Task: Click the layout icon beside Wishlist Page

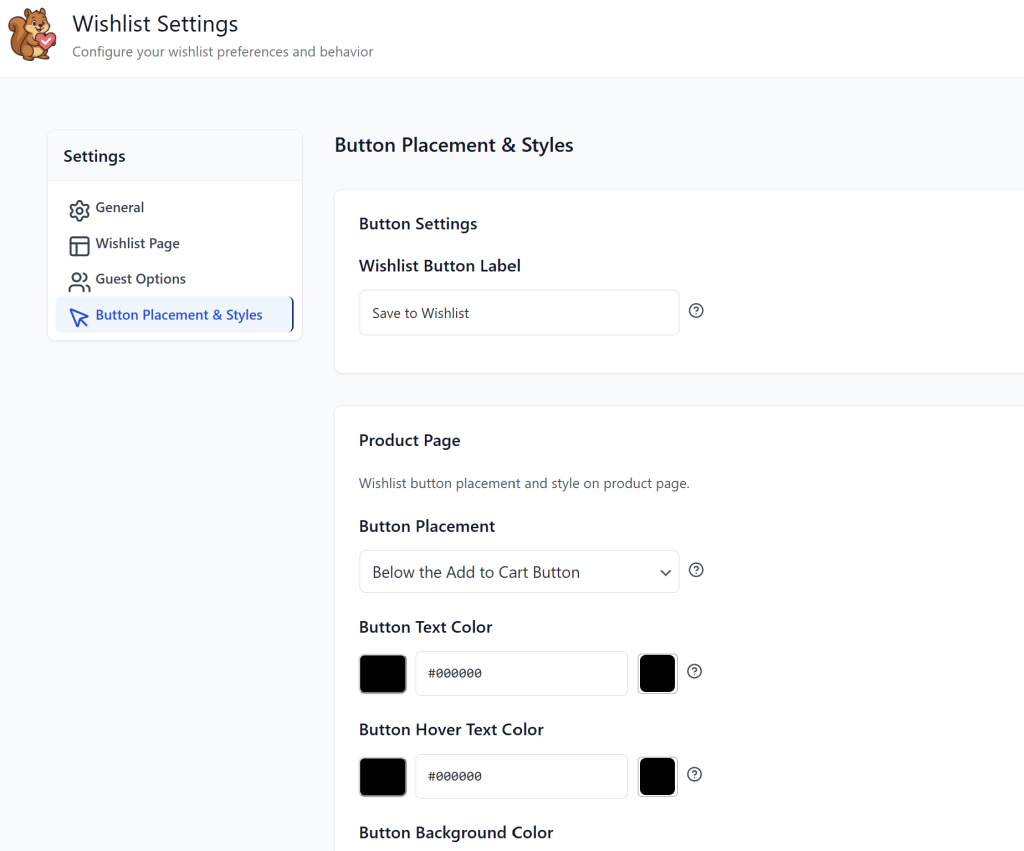Action: coord(79,245)
